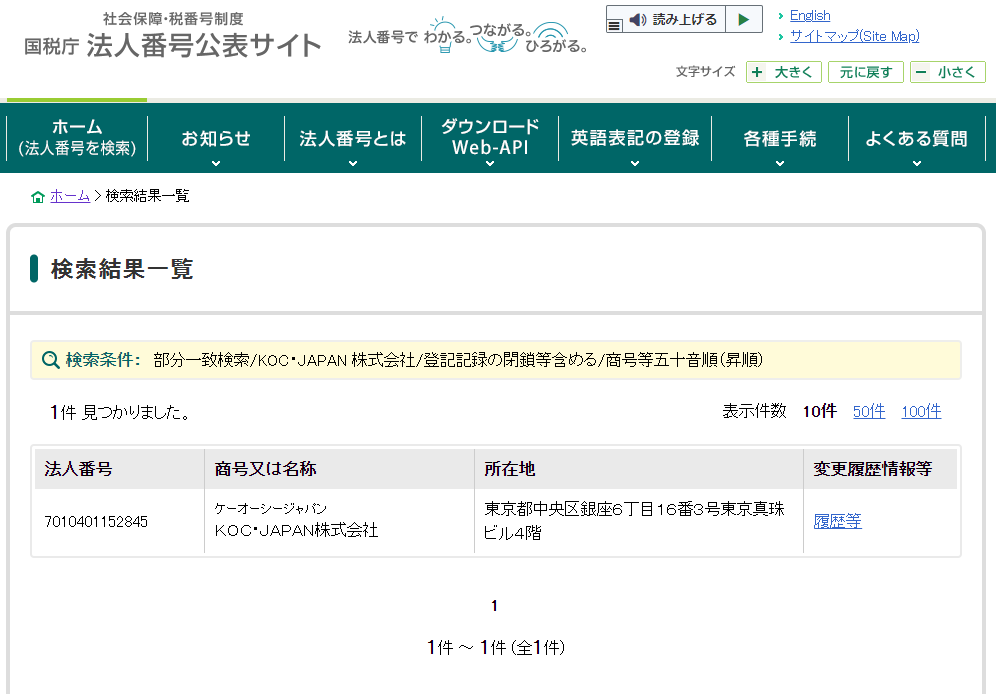Click the magnifier icon beside 検索条件
Image resolution: width=996 pixels, height=694 pixels.
tap(50, 360)
